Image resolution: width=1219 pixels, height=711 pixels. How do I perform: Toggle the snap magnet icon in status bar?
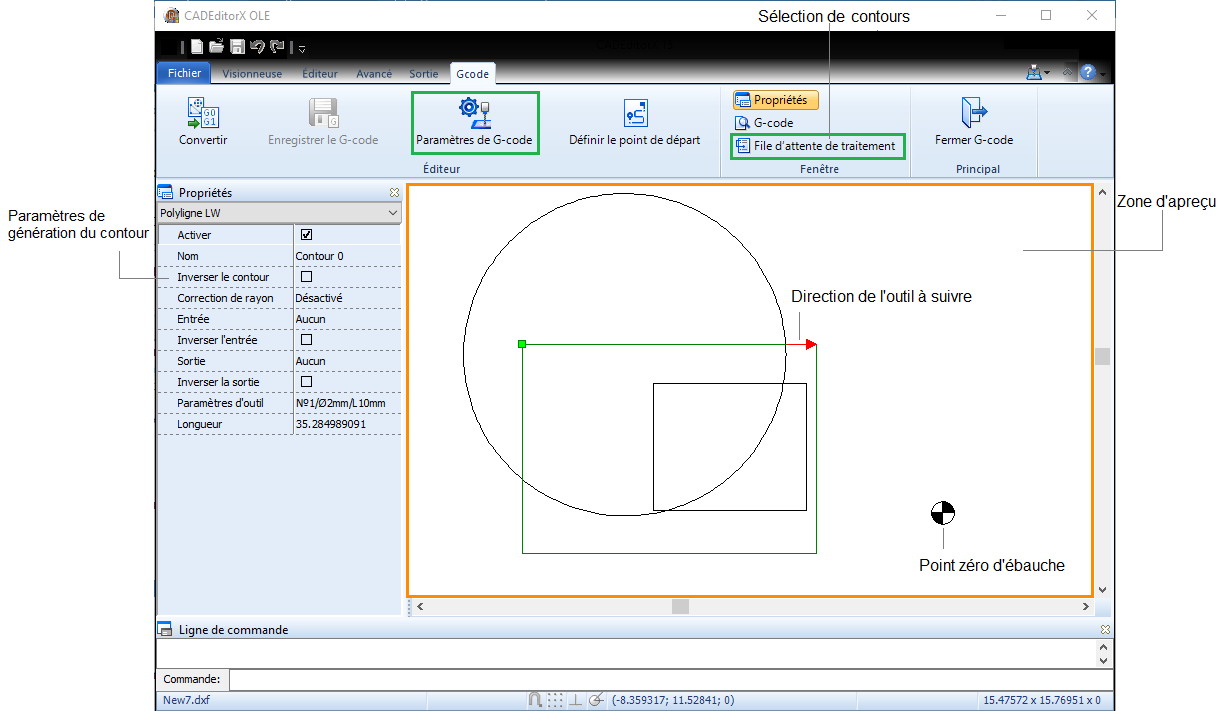[x=535, y=700]
